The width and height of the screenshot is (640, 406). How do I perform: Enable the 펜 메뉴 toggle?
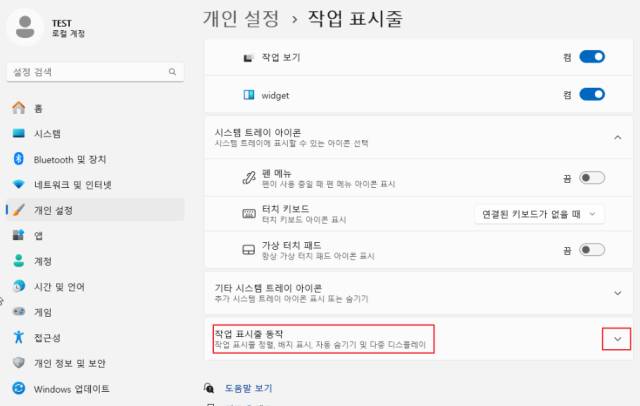pos(592,178)
